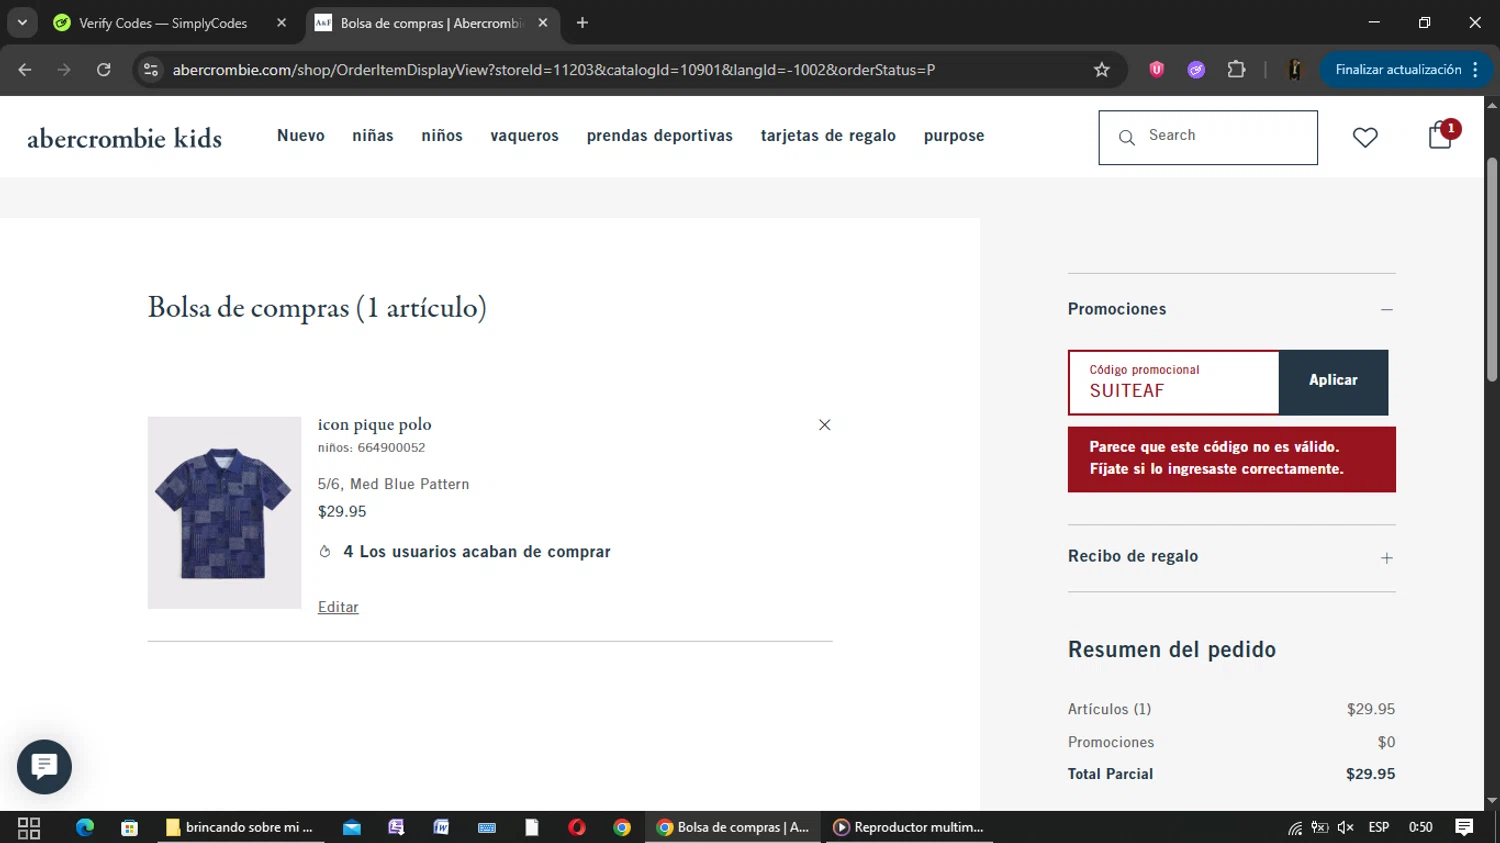Click Finalizar actualización menu dots
This screenshot has width=1500, height=843.
[1475, 70]
